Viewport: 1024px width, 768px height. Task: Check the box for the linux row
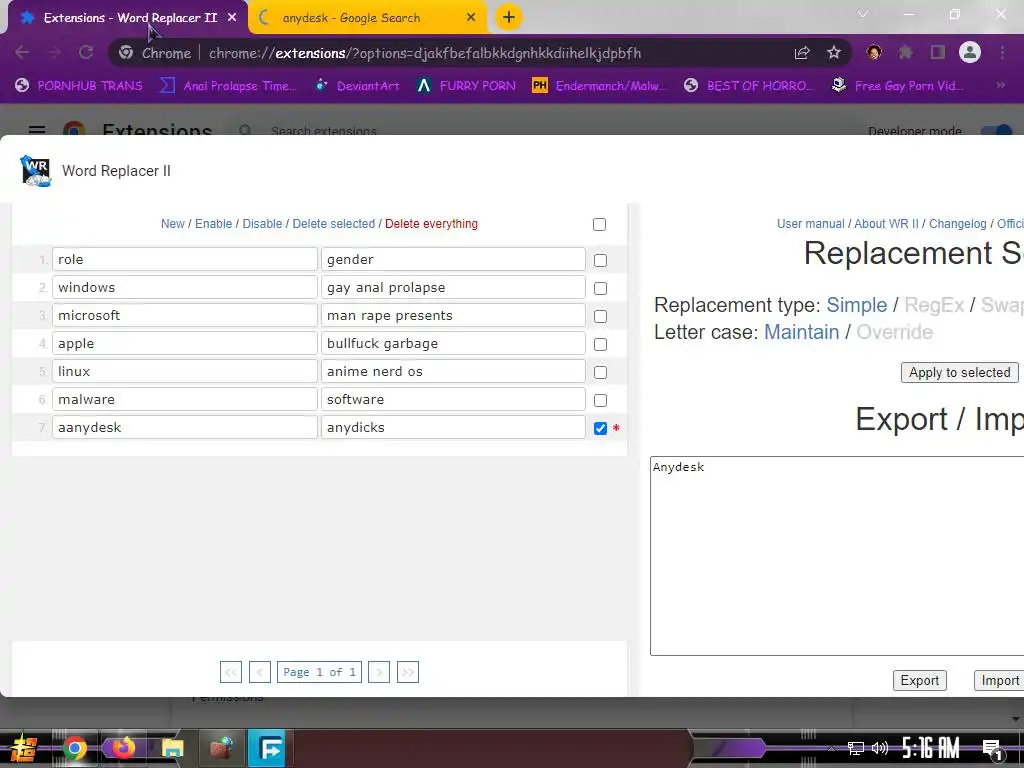(x=600, y=372)
